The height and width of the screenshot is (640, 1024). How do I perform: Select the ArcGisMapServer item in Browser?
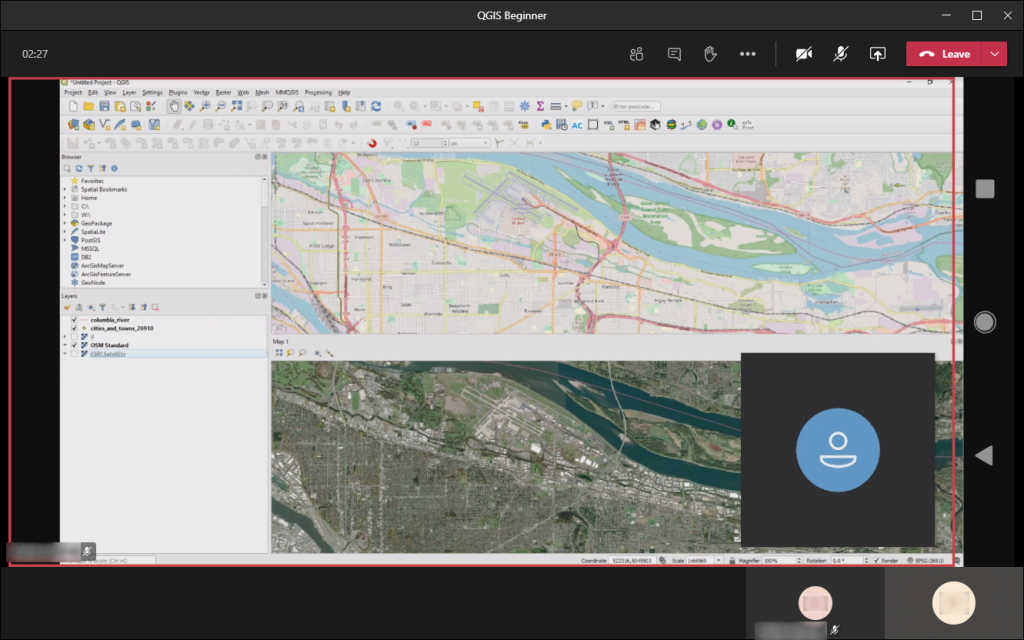[x=103, y=266]
